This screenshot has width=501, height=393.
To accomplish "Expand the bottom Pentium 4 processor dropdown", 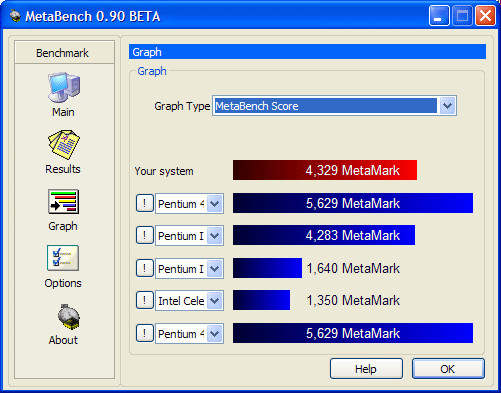I will point(214,333).
